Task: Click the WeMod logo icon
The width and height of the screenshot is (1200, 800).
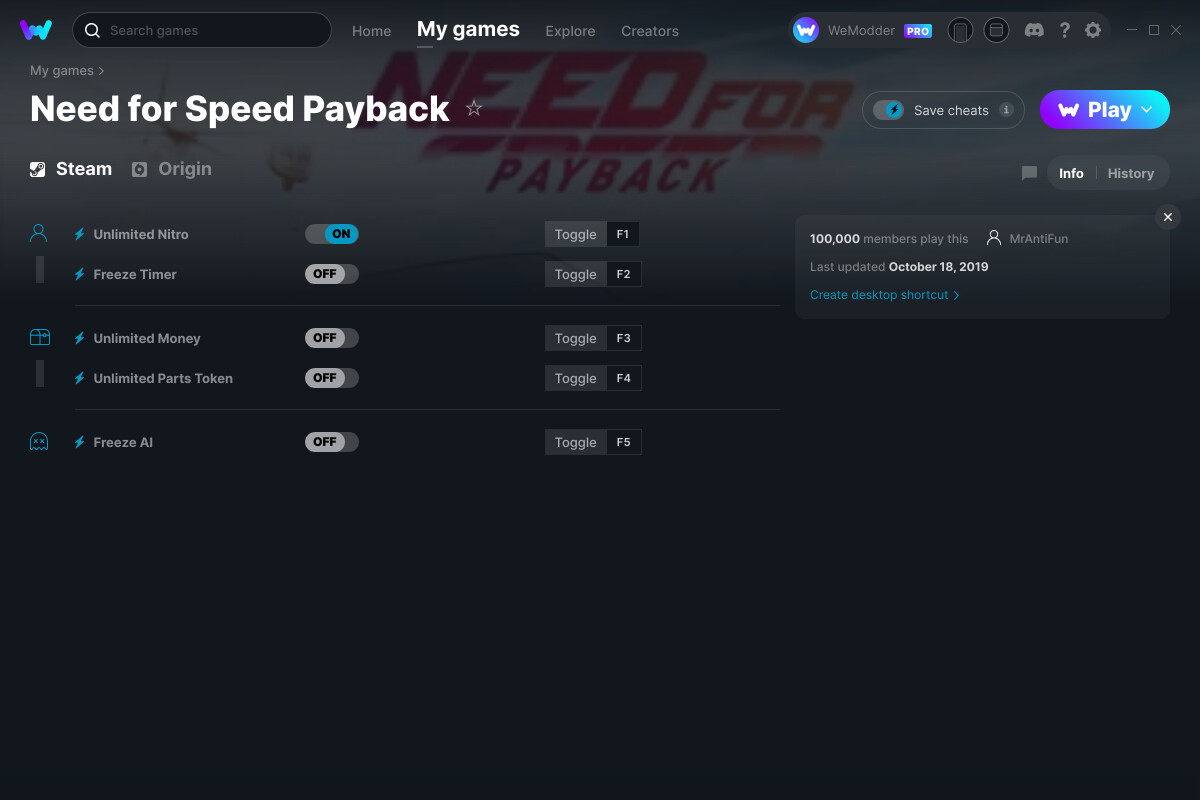Action: 36,30
